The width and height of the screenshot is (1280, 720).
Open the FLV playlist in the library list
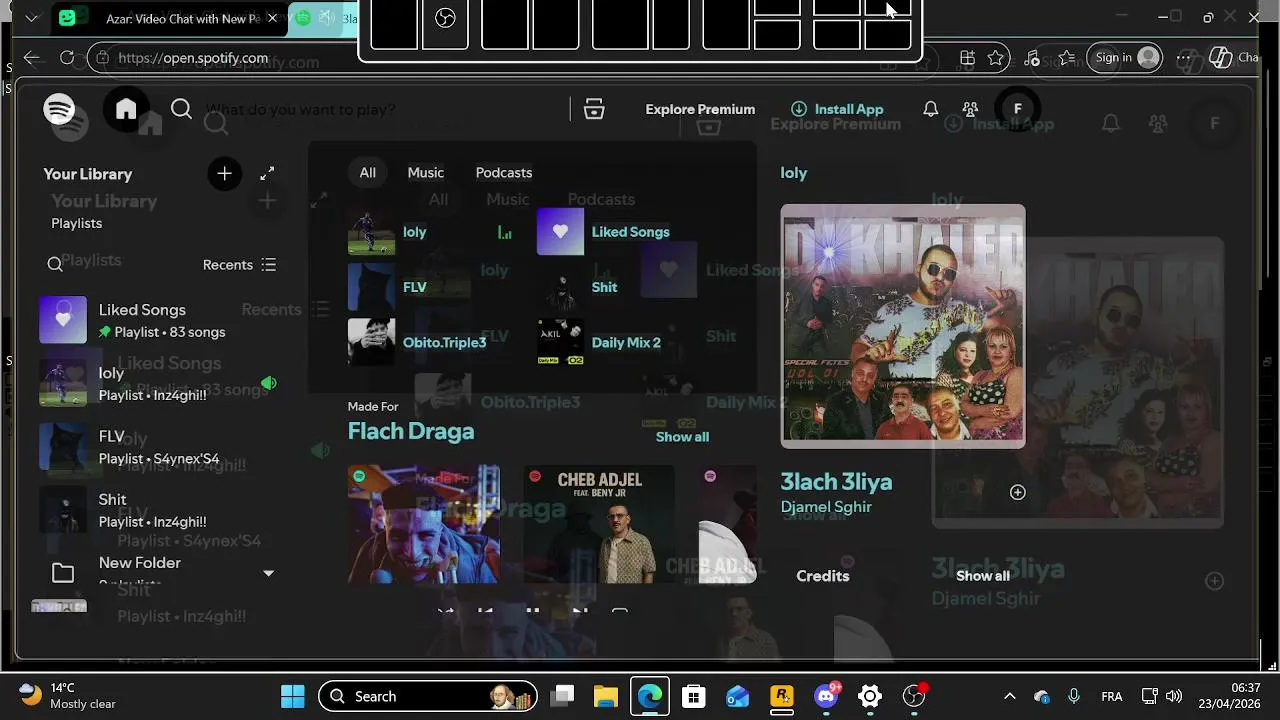click(x=160, y=447)
